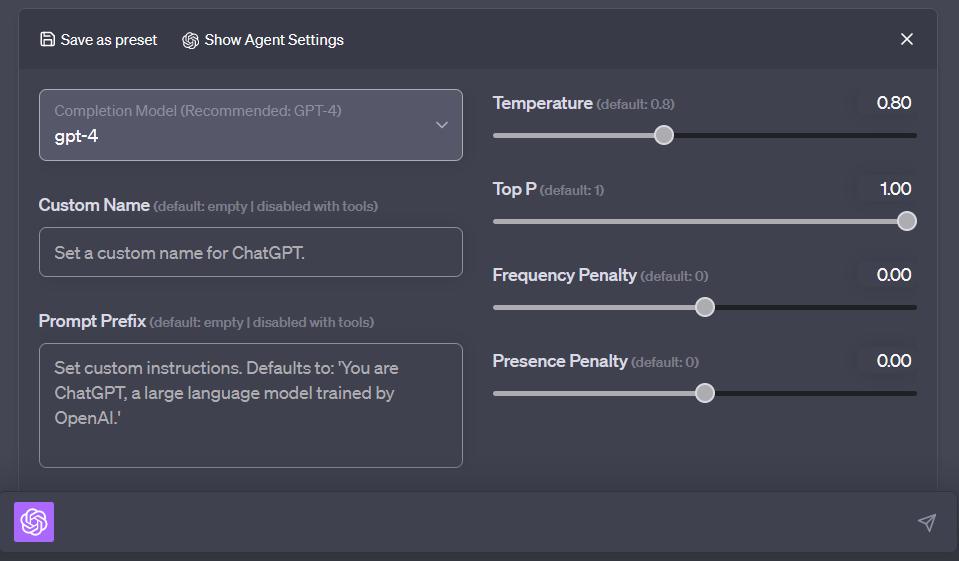
Task: Click into the Prompt Prefix text area
Action: click(x=250, y=405)
